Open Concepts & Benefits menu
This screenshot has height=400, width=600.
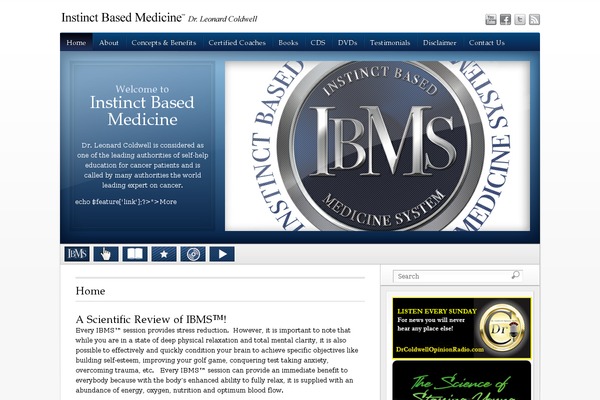[164, 42]
